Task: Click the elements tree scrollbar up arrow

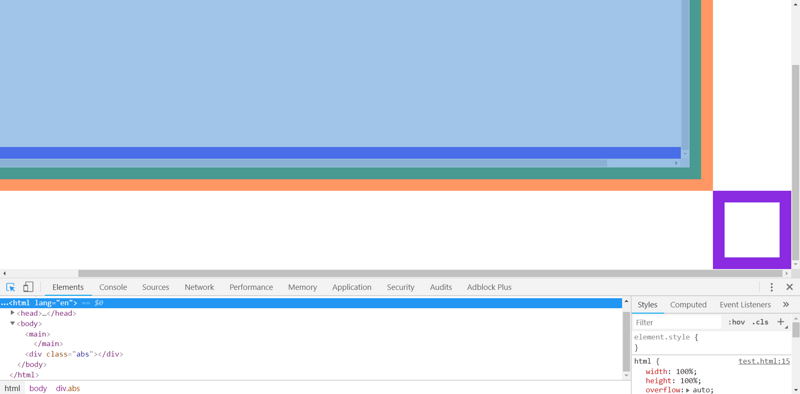Action: pyautogui.click(x=627, y=303)
